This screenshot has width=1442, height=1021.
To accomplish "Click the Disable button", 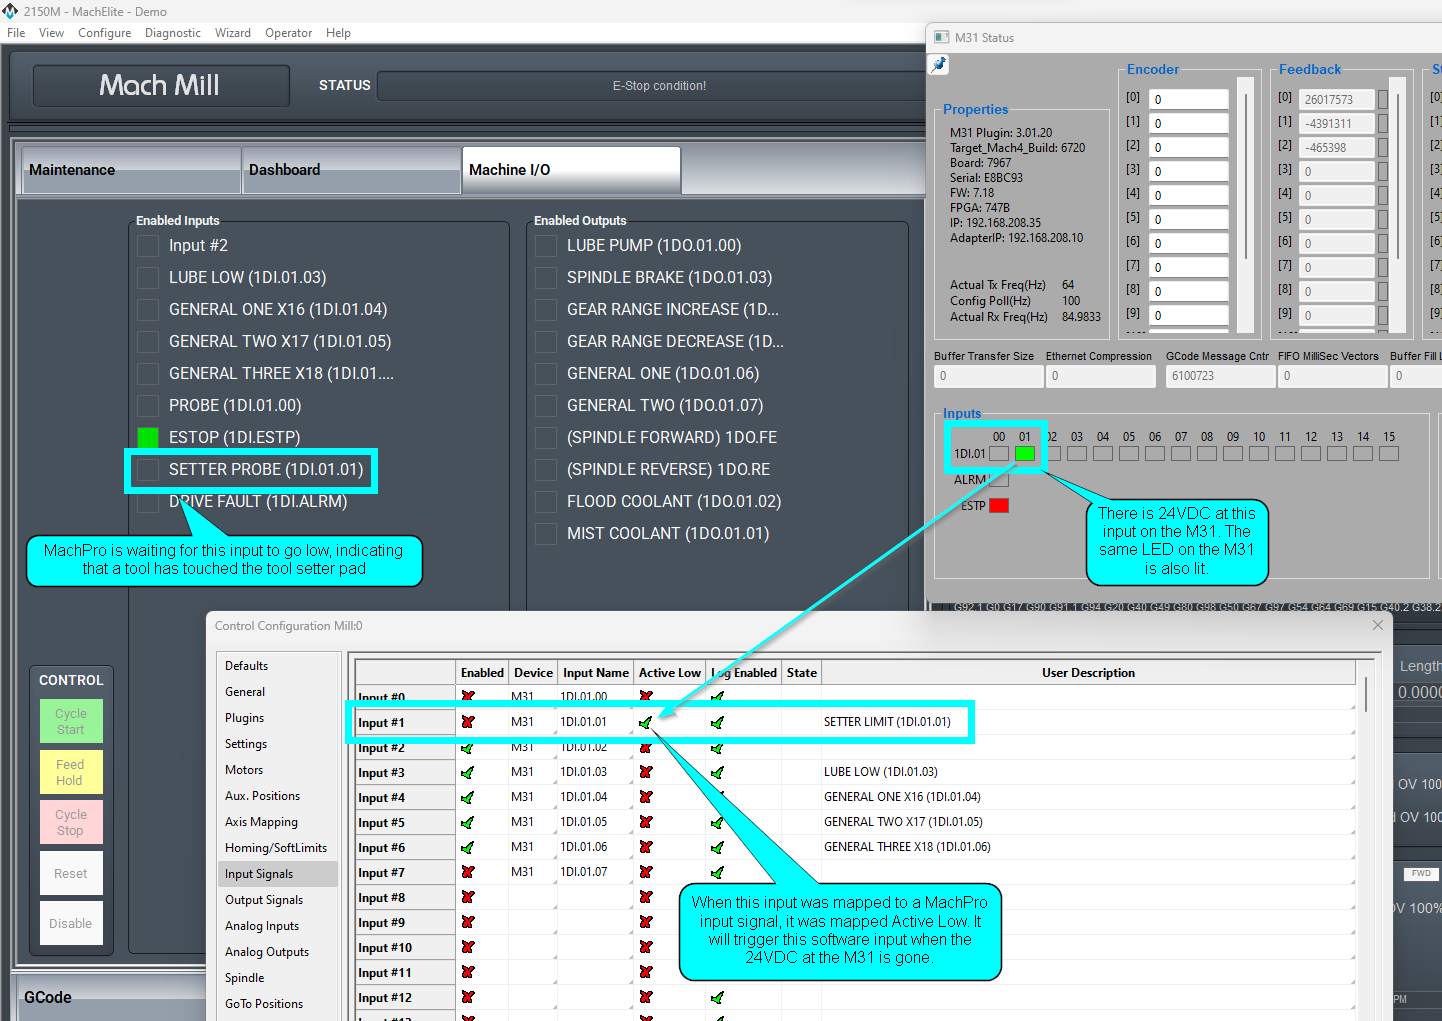I will pos(71,923).
